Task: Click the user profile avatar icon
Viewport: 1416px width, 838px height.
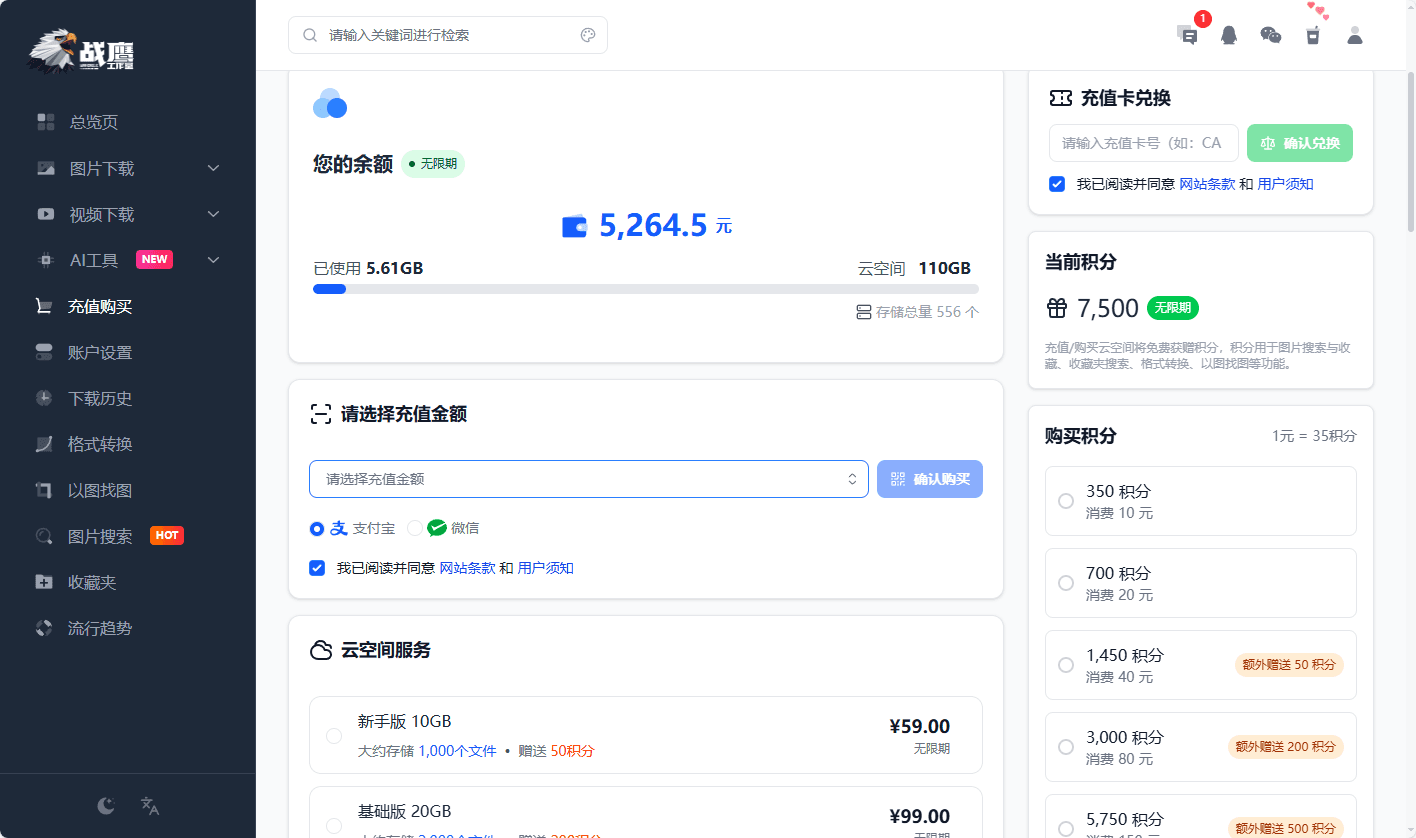Action: [1355, 35]
